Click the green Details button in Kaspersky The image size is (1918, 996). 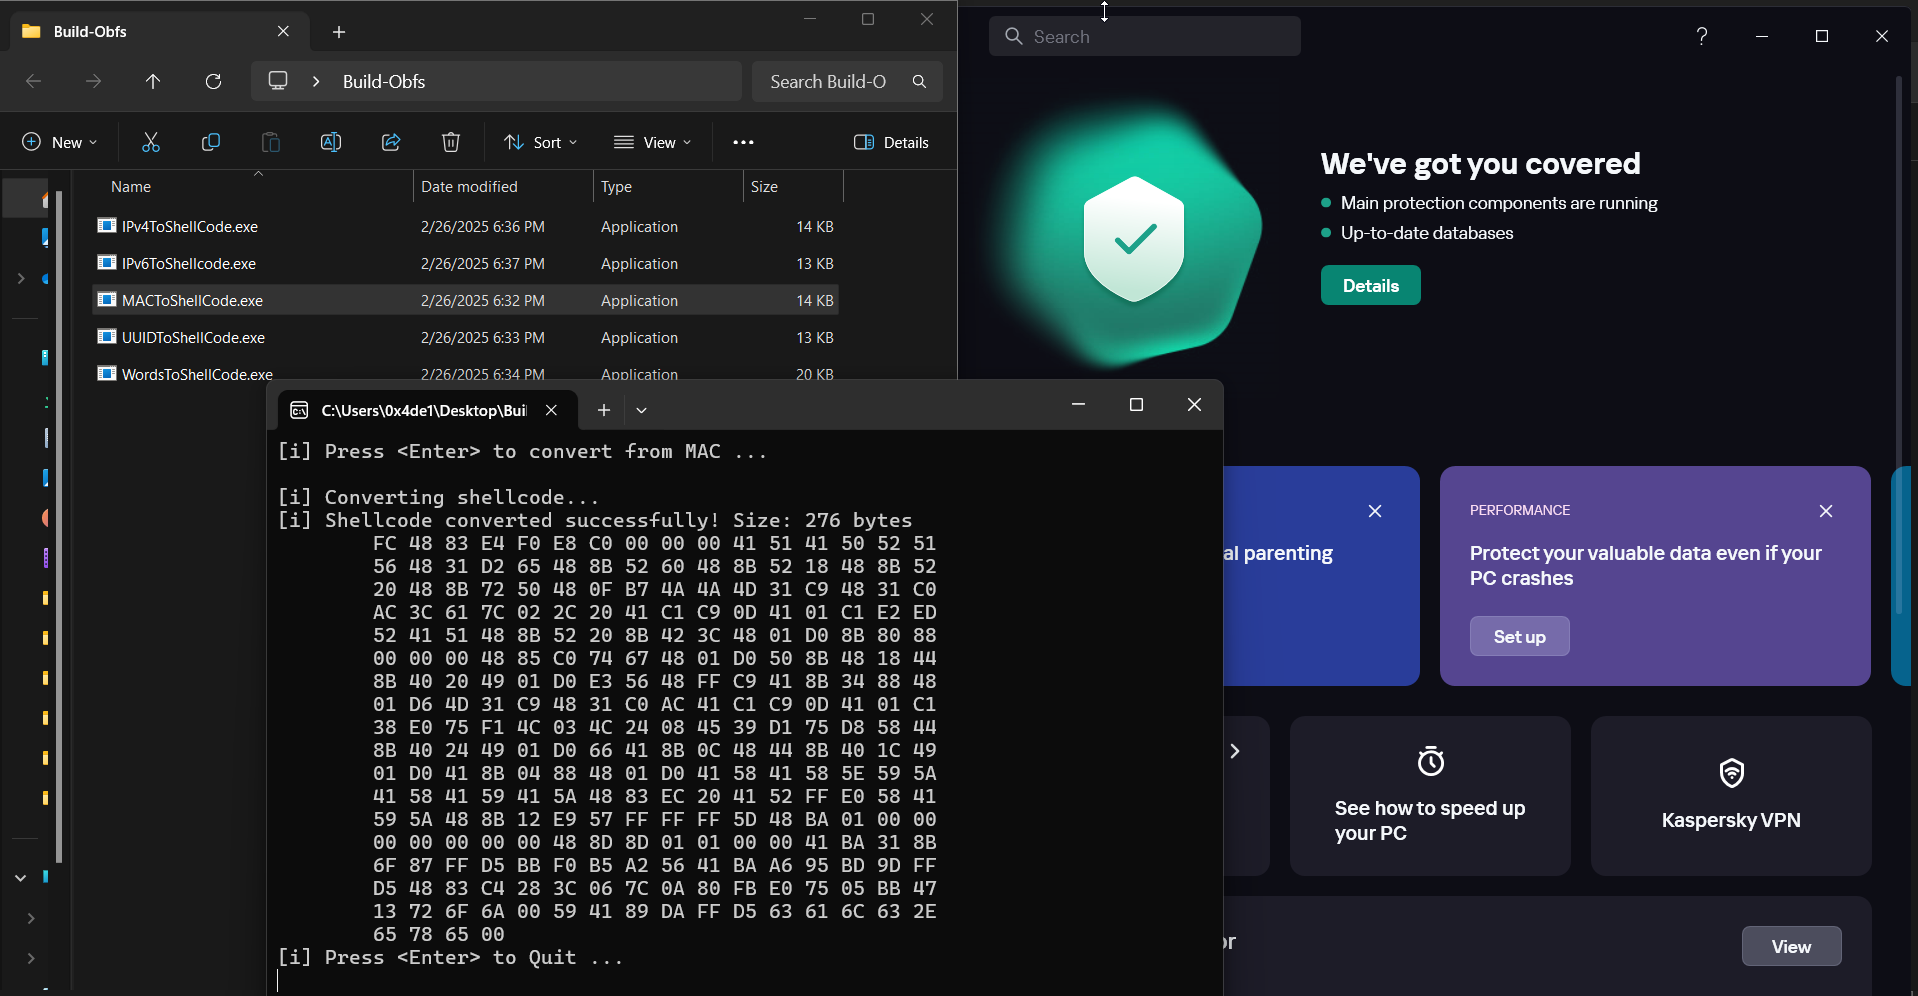click(1371, 285)
